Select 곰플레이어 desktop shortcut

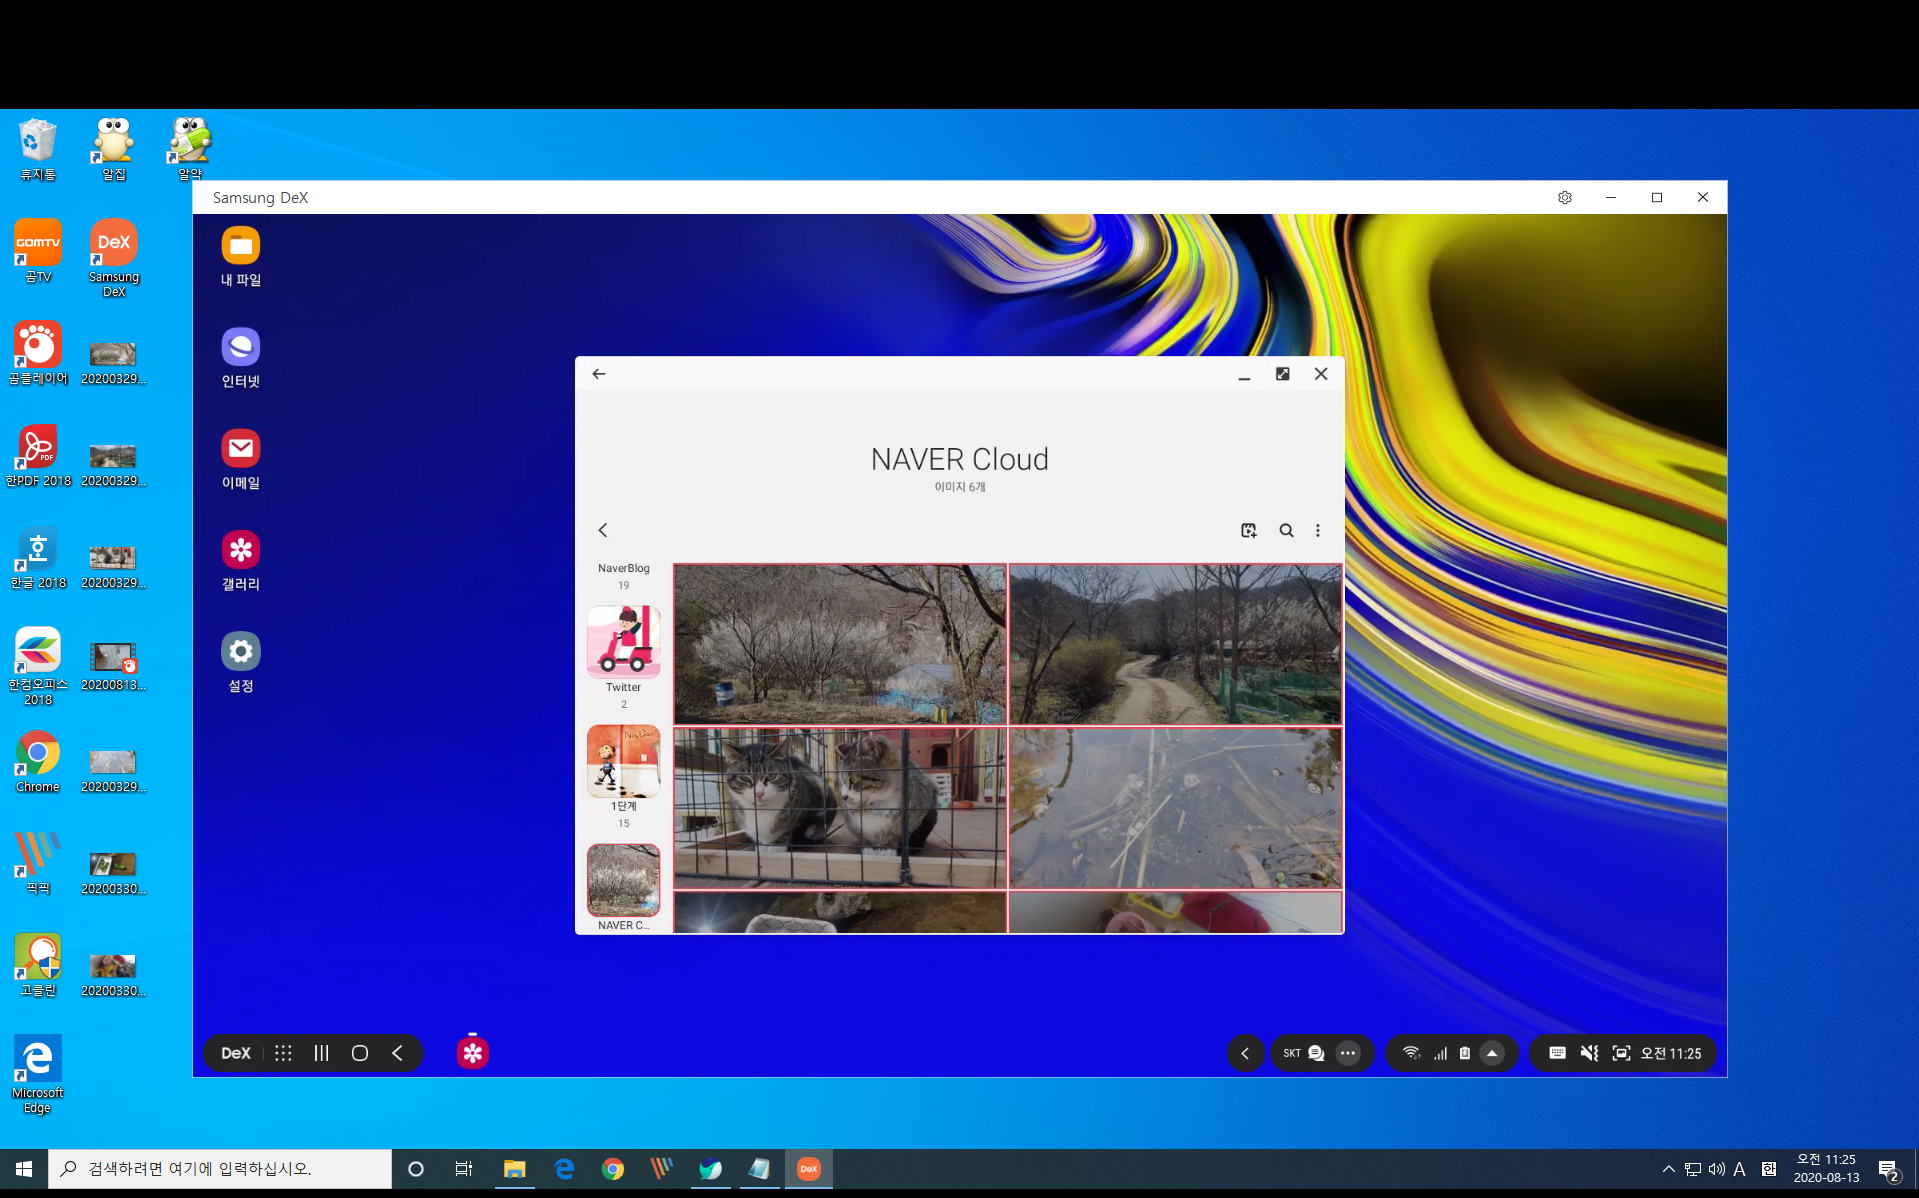tap(38, 353)
